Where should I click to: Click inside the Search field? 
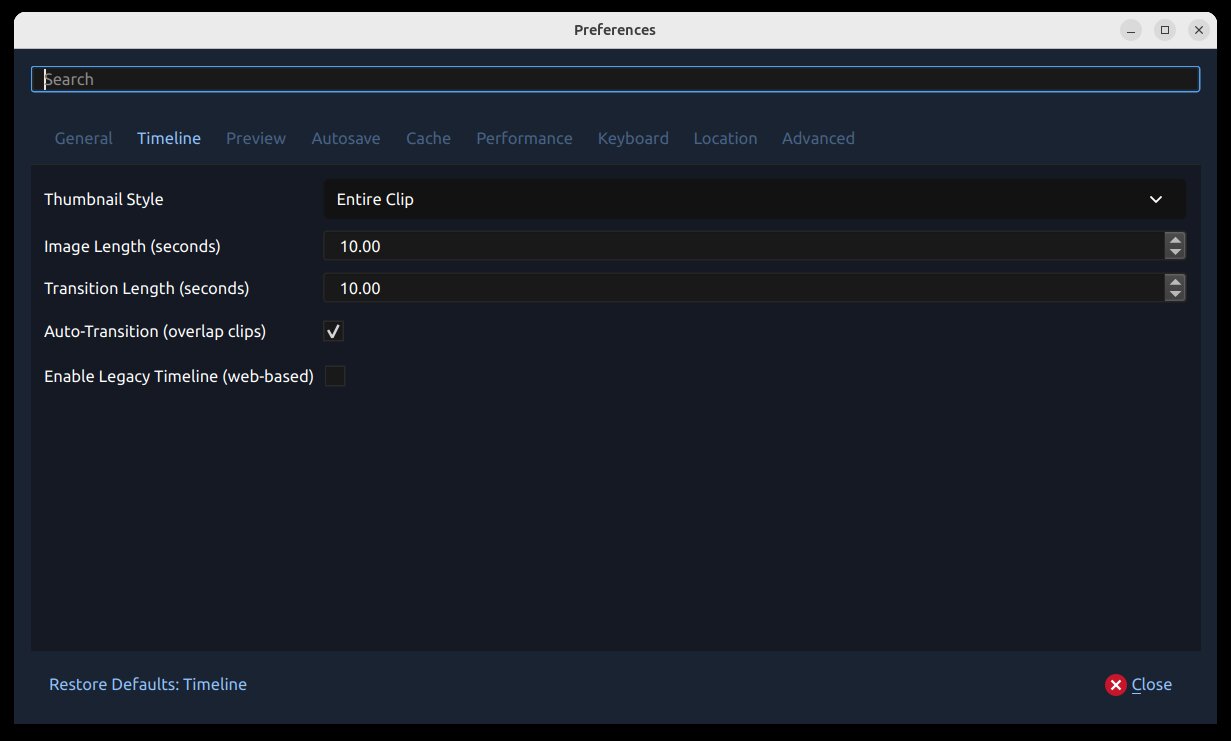tap(615, 79)
